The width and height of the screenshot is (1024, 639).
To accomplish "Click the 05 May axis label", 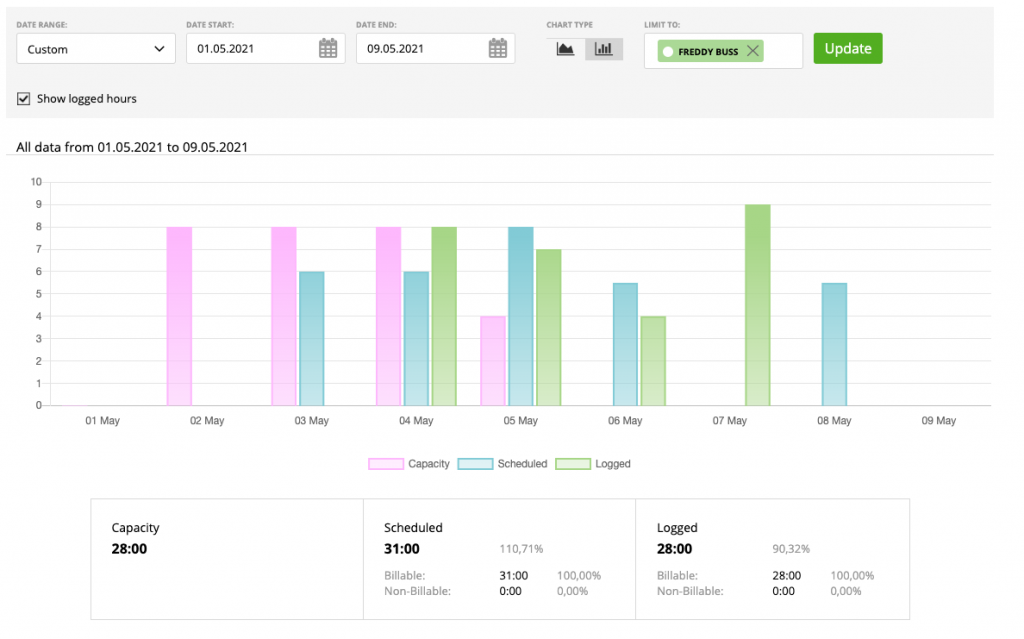I will [x=520, y=420].
